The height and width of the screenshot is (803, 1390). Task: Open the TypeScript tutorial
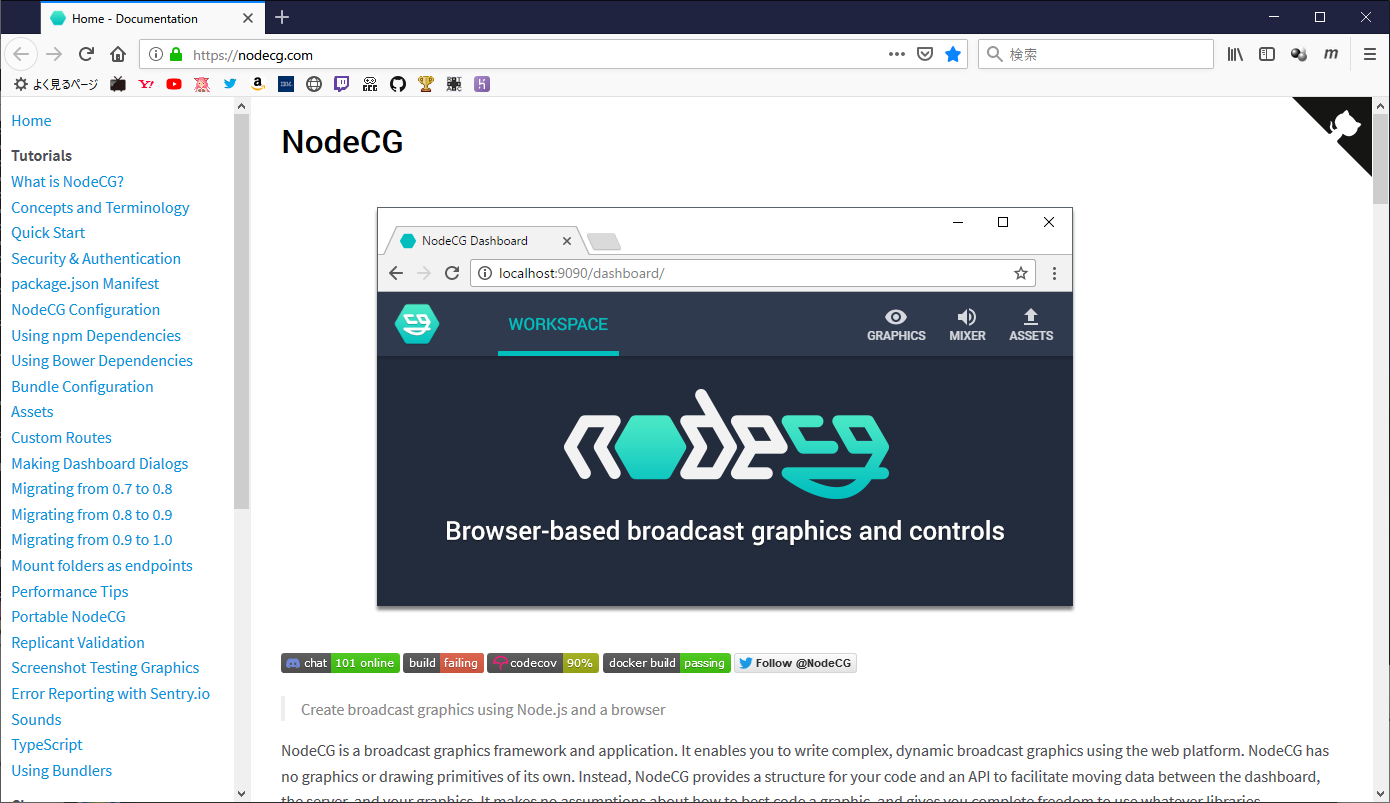tap(47, 745)
